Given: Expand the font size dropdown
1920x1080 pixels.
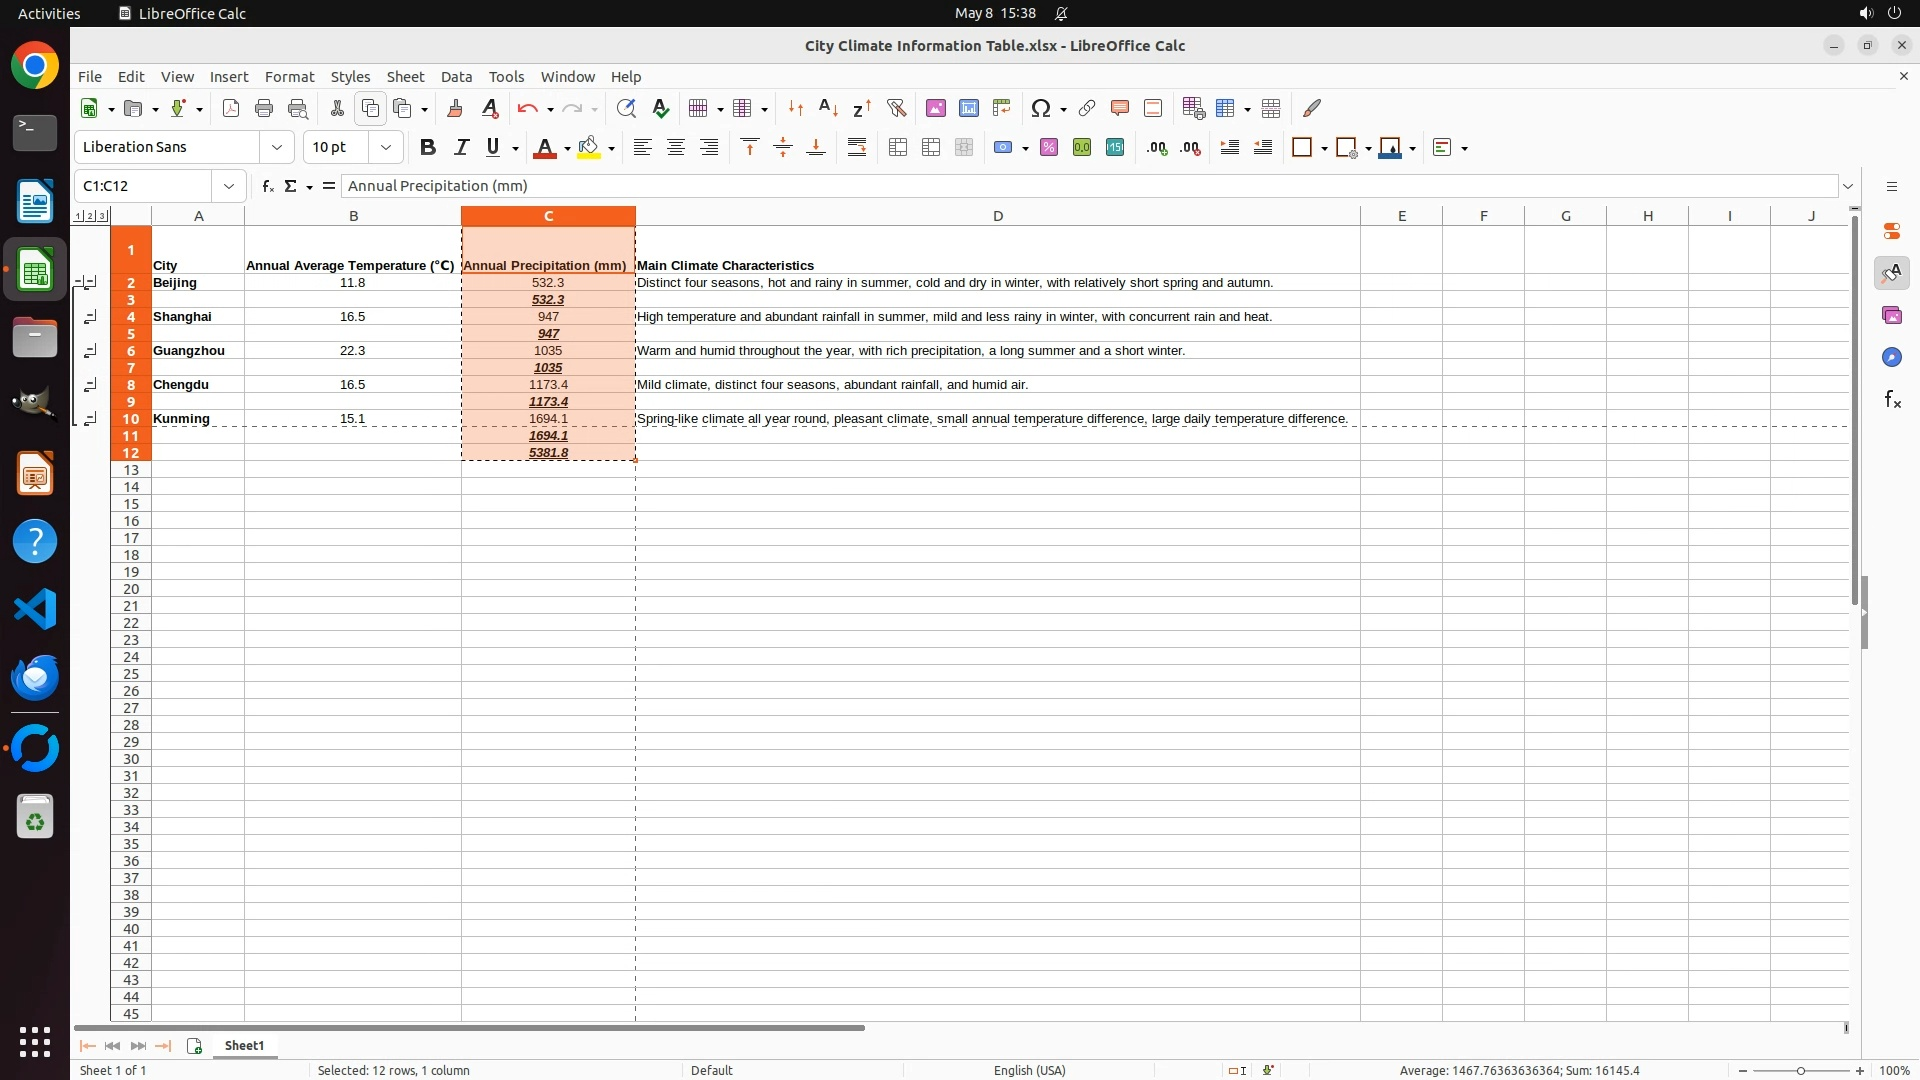Looking at the screenshot, I should pyautogui.click(x=386, y=148).
